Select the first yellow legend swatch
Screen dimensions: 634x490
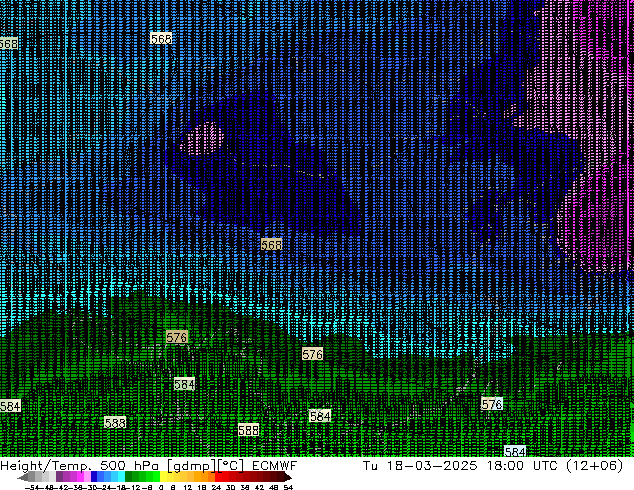164,478
